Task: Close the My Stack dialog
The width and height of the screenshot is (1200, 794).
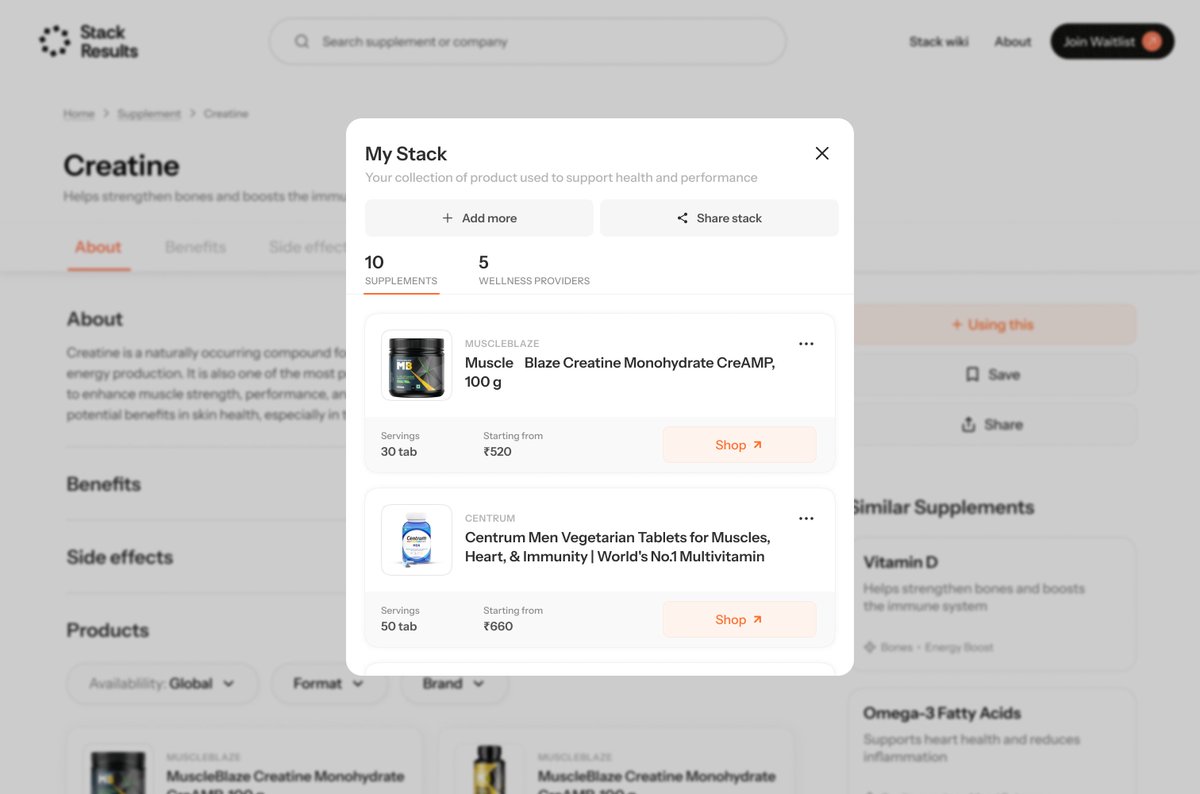Action: (822, 153)
